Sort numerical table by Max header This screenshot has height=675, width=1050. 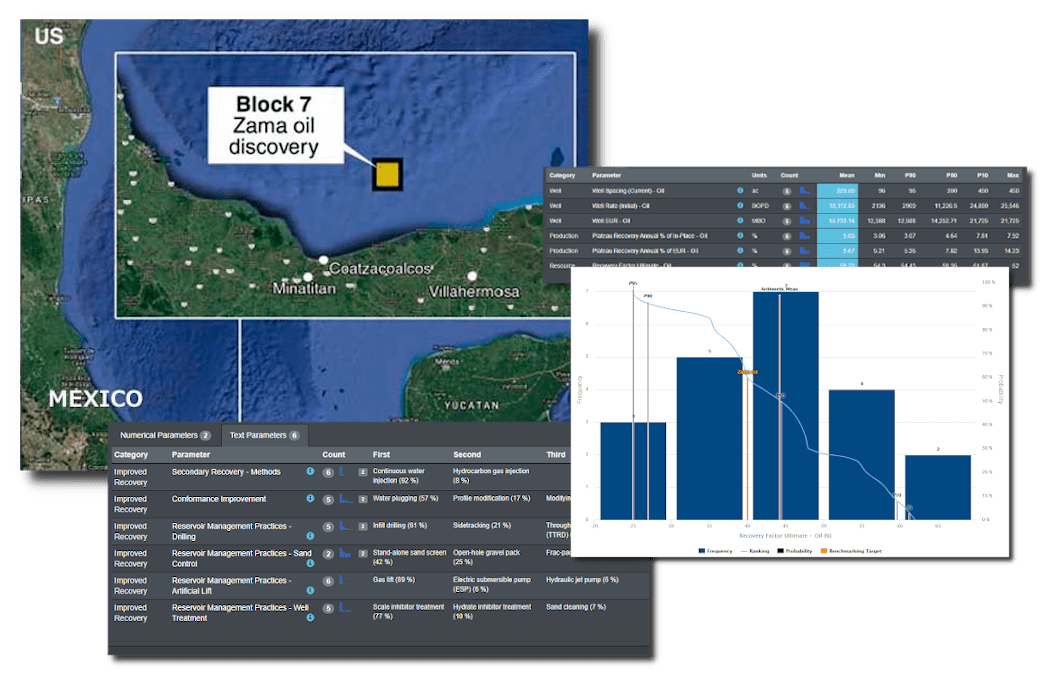[x=1012, y=175]
